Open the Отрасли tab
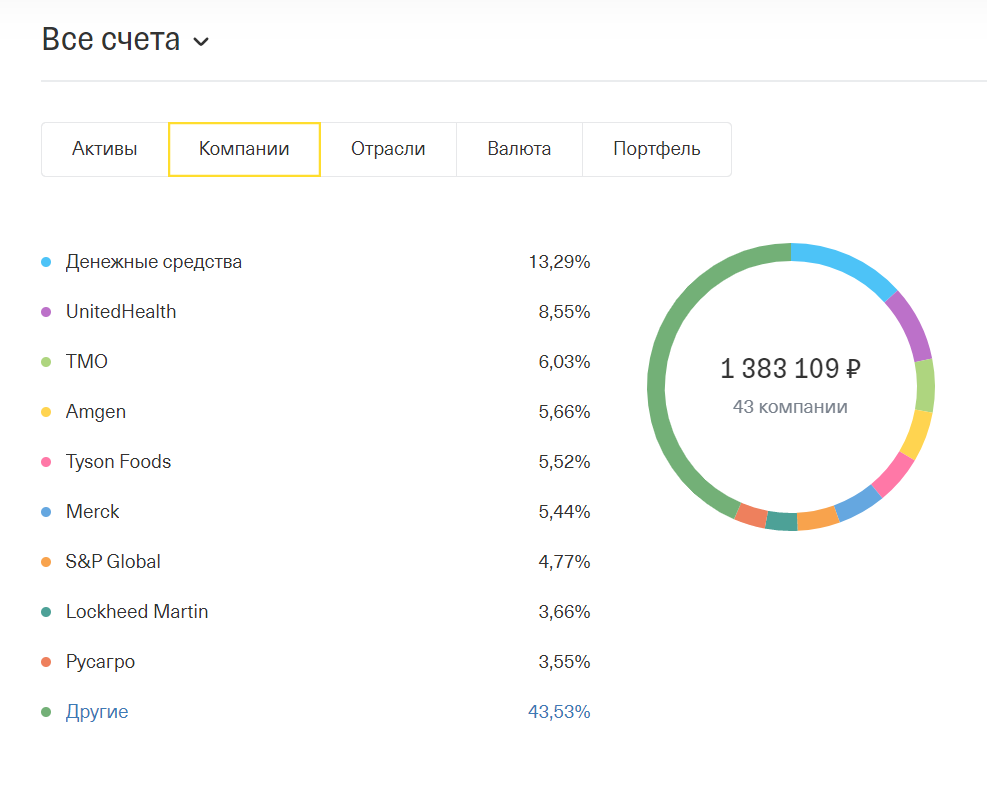987x785 pixels. [x=388, y=149]
